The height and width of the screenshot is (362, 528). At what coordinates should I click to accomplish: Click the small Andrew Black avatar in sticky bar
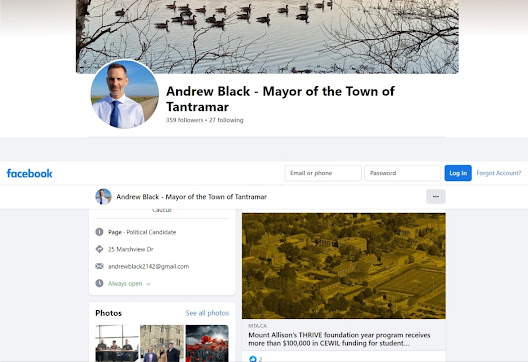pyautogui.click(x=103, y=197)
